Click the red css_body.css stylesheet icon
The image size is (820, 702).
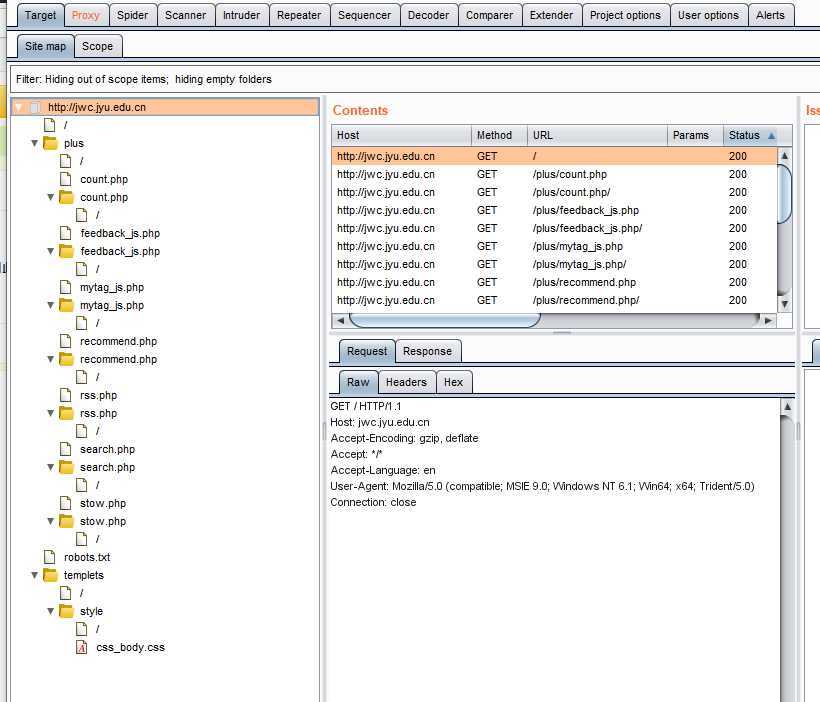click(82, 647)
